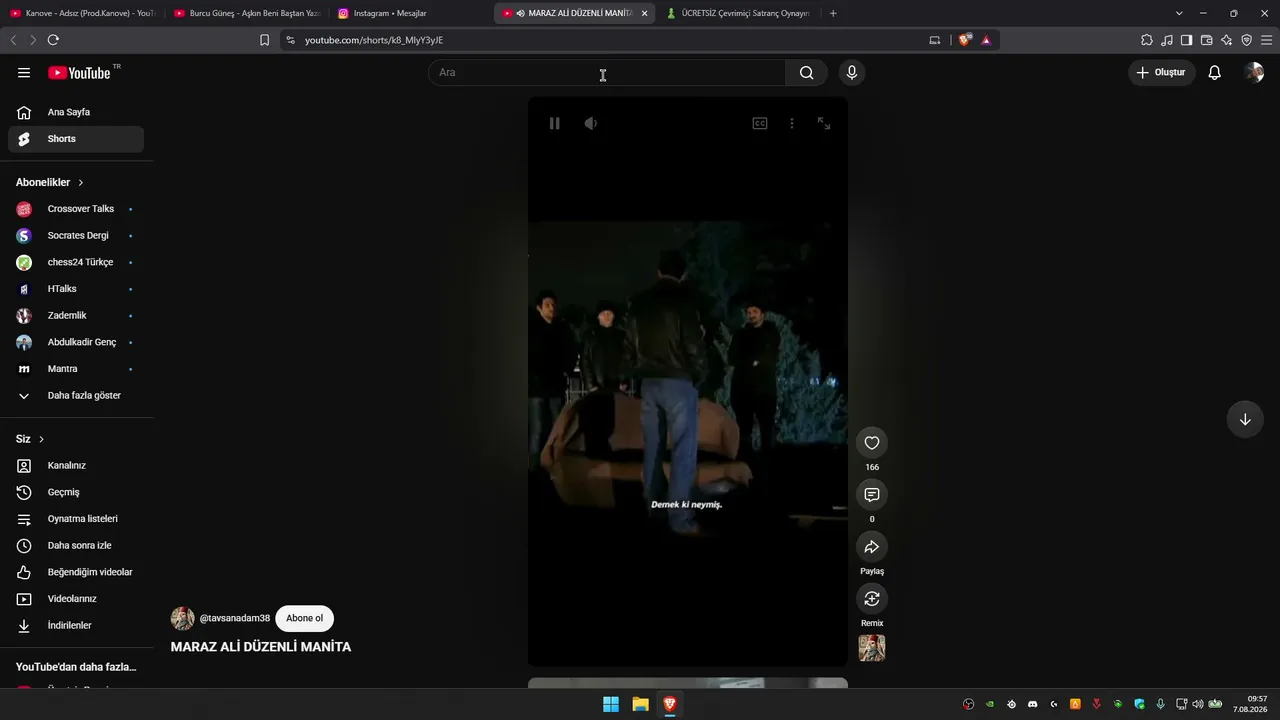
Task: Open the chess24 Türkçe subscription
Action: [76, 262]
